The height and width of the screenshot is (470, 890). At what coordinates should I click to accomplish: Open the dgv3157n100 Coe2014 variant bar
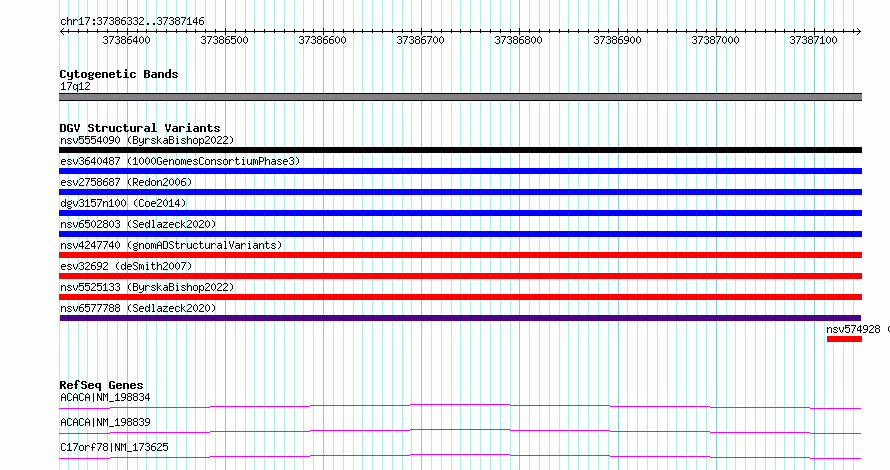click(x=460, y=213)
